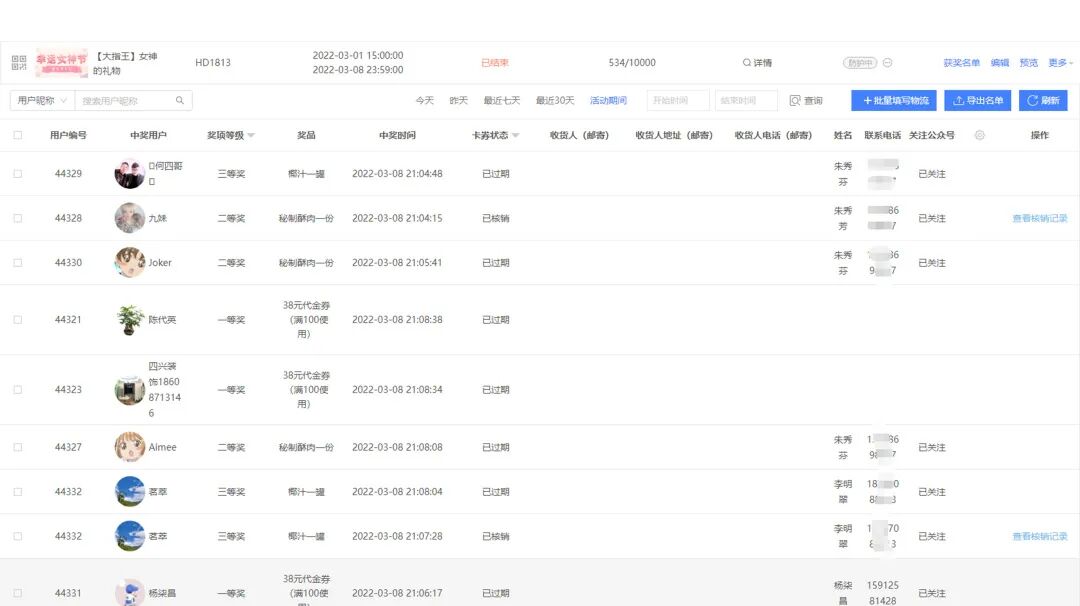This screenshot has height=606, width=1080.
Task: Click the refresh icon on the 刷新 button
Action: pos(1031,100)
